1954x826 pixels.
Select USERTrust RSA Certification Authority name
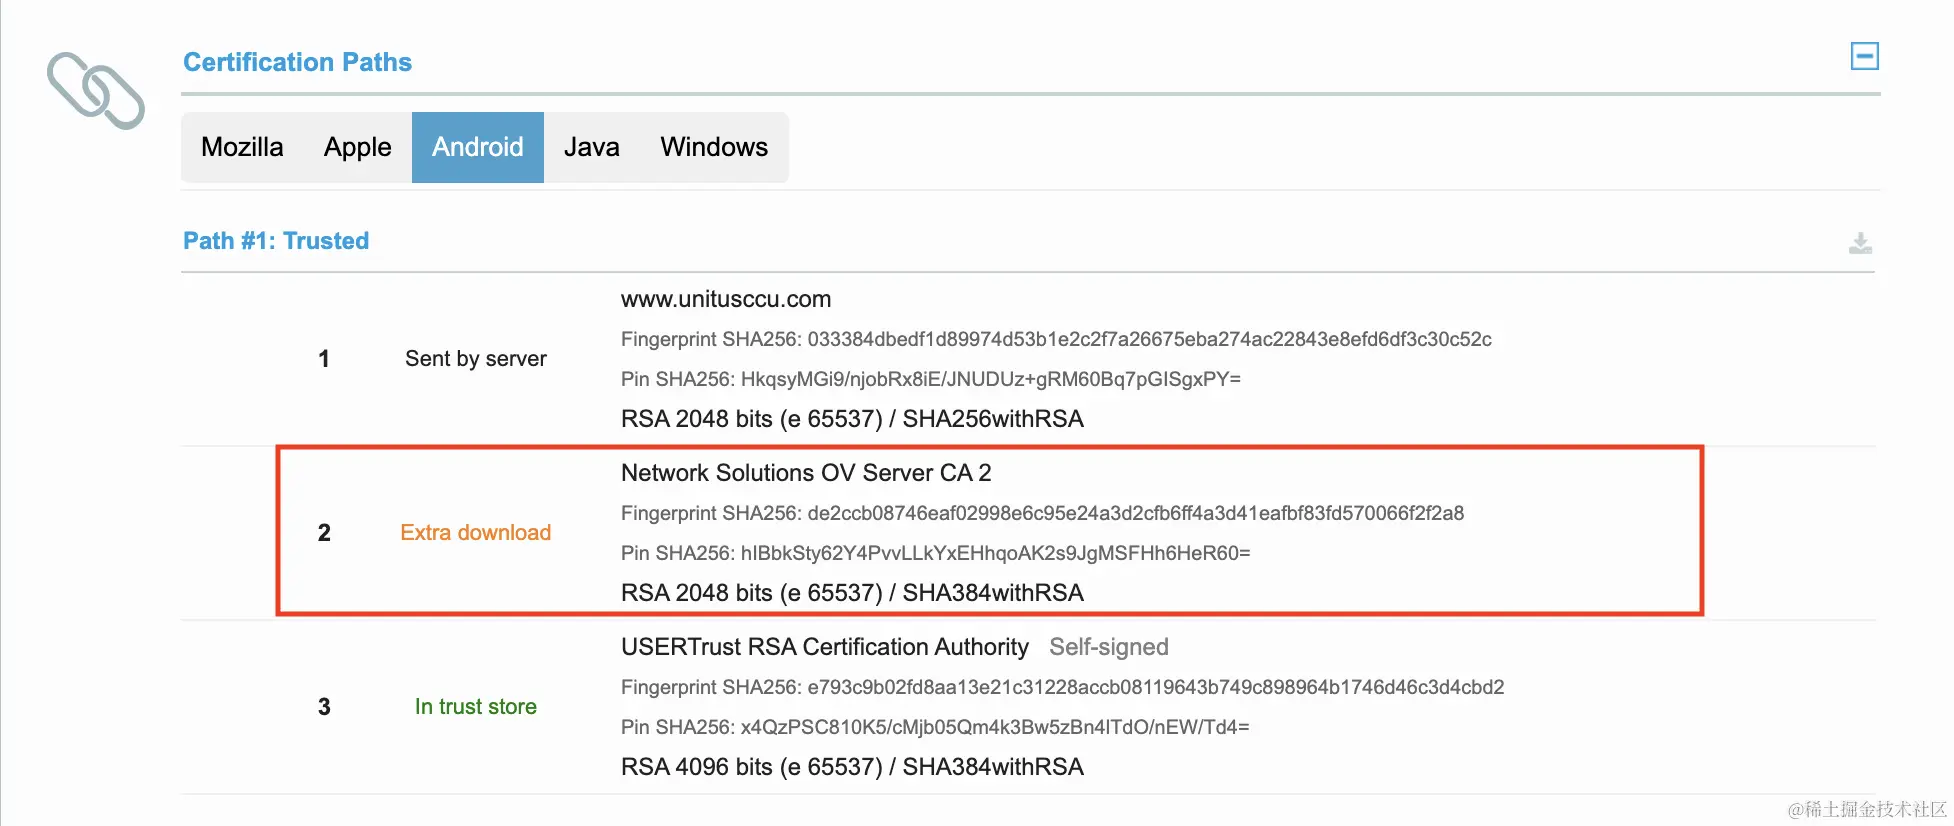(x=825, y=647)
